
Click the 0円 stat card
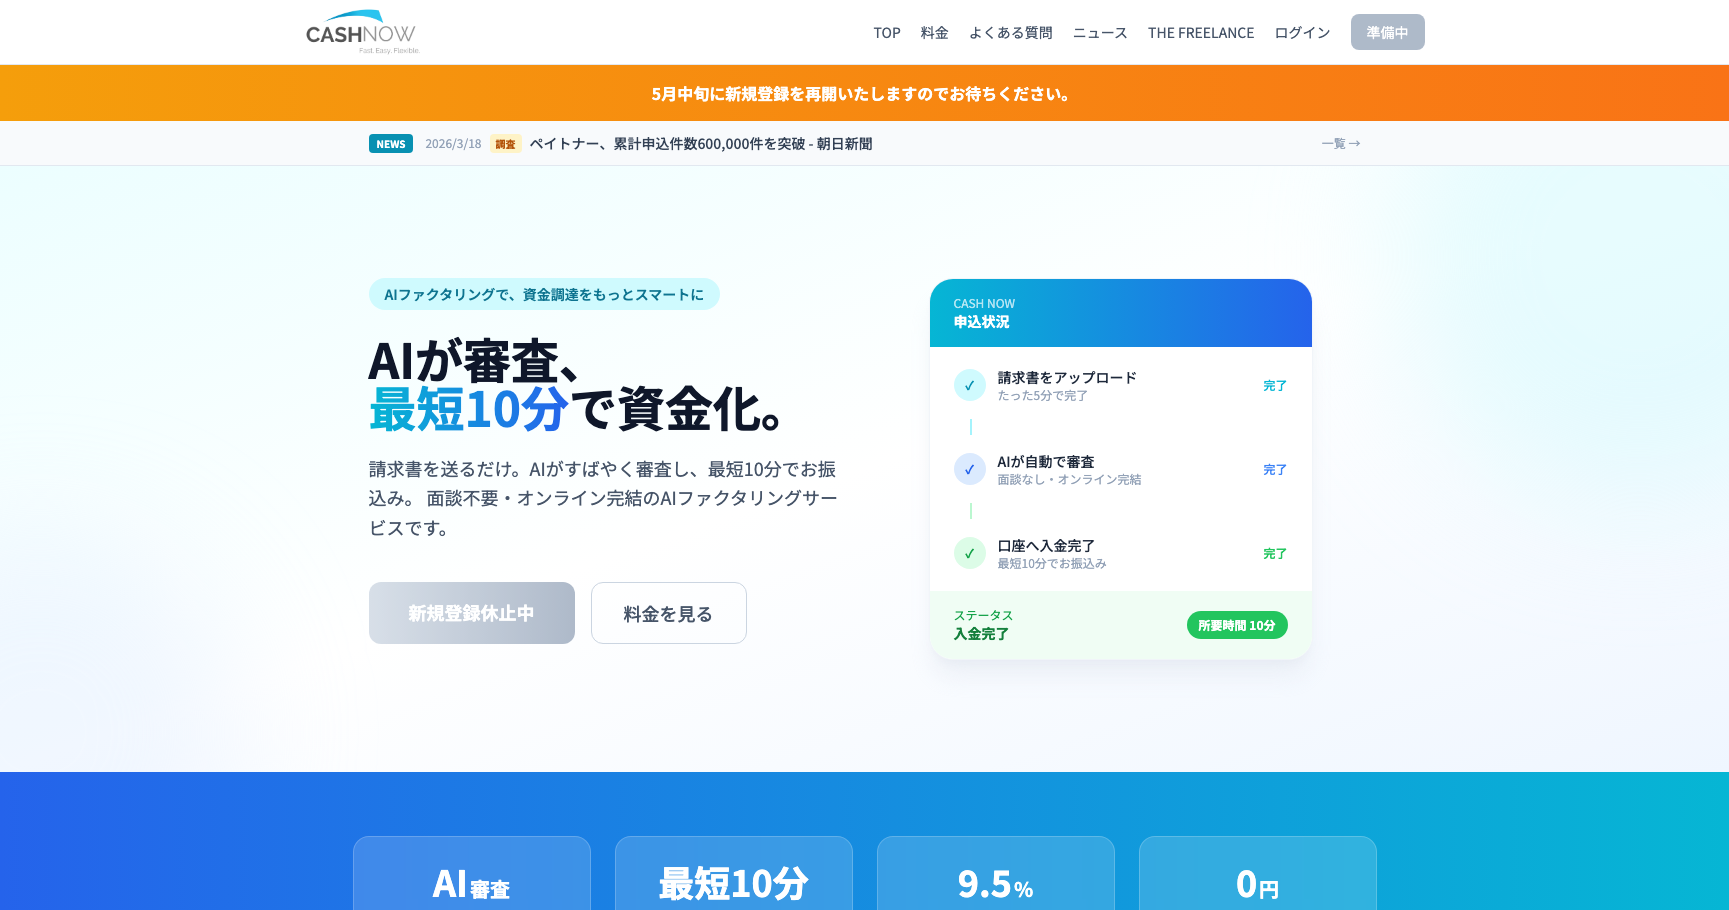coord(1258,874)
